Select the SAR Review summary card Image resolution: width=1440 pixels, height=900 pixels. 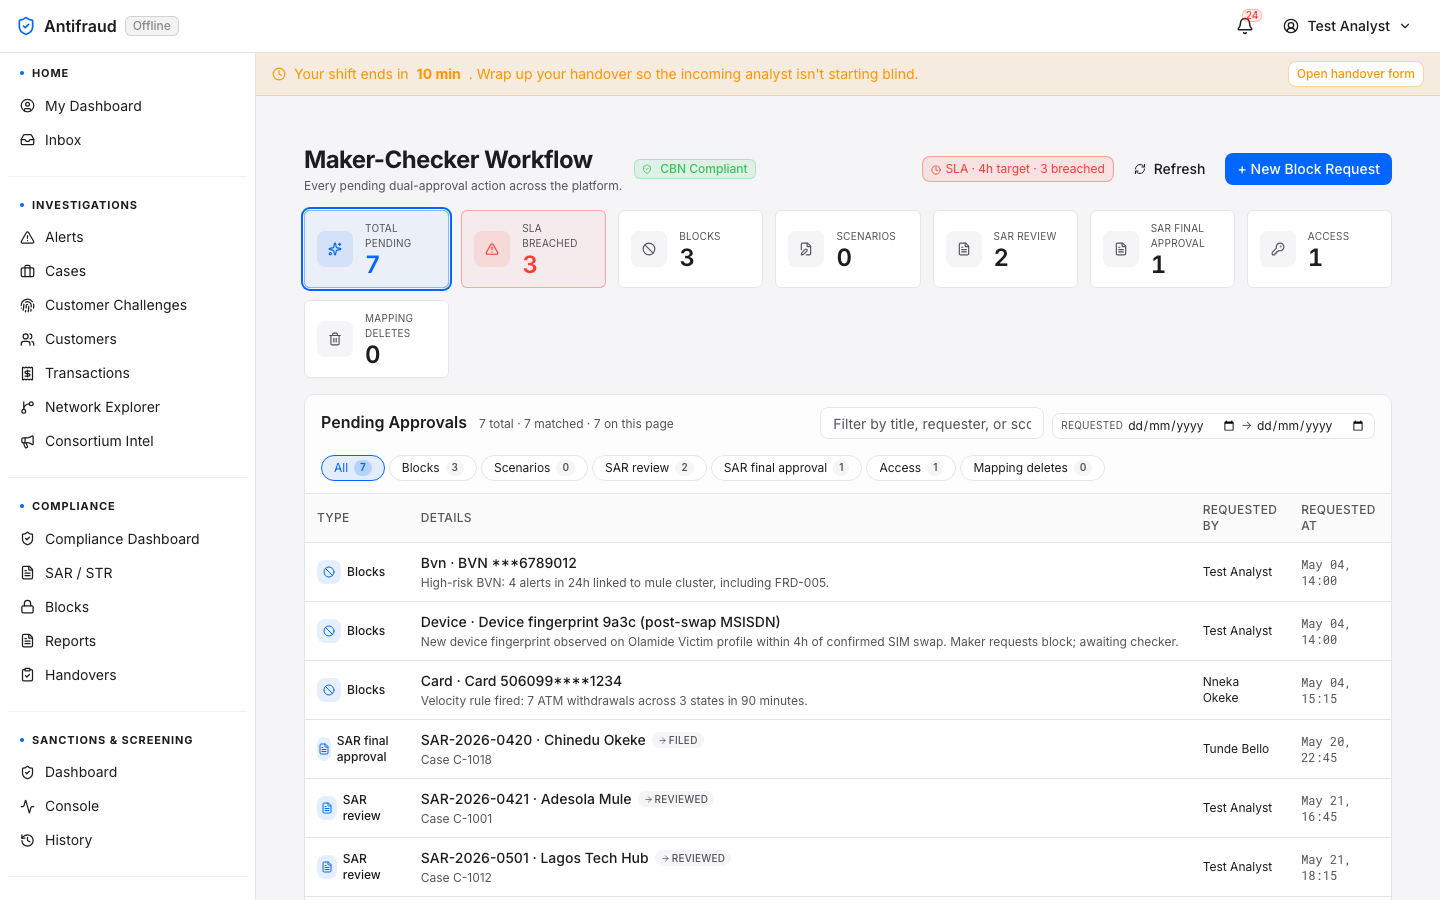point(1005,249)
